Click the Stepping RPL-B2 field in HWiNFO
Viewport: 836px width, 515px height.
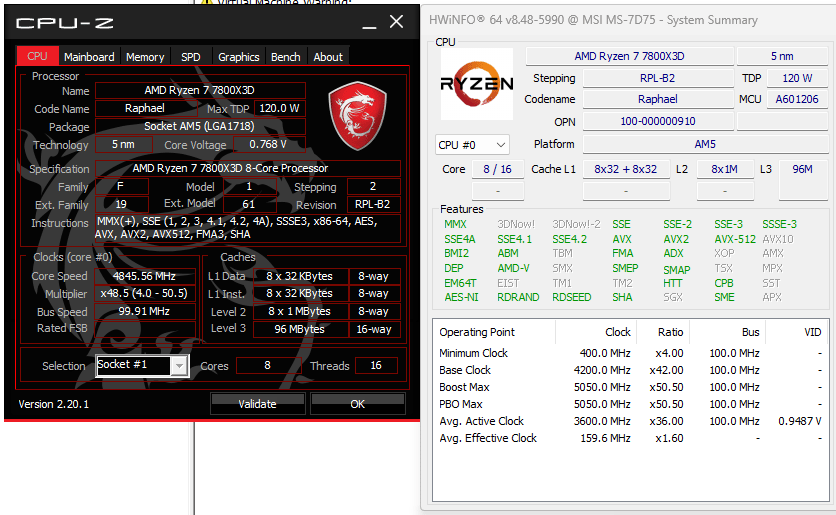[657, 78]
